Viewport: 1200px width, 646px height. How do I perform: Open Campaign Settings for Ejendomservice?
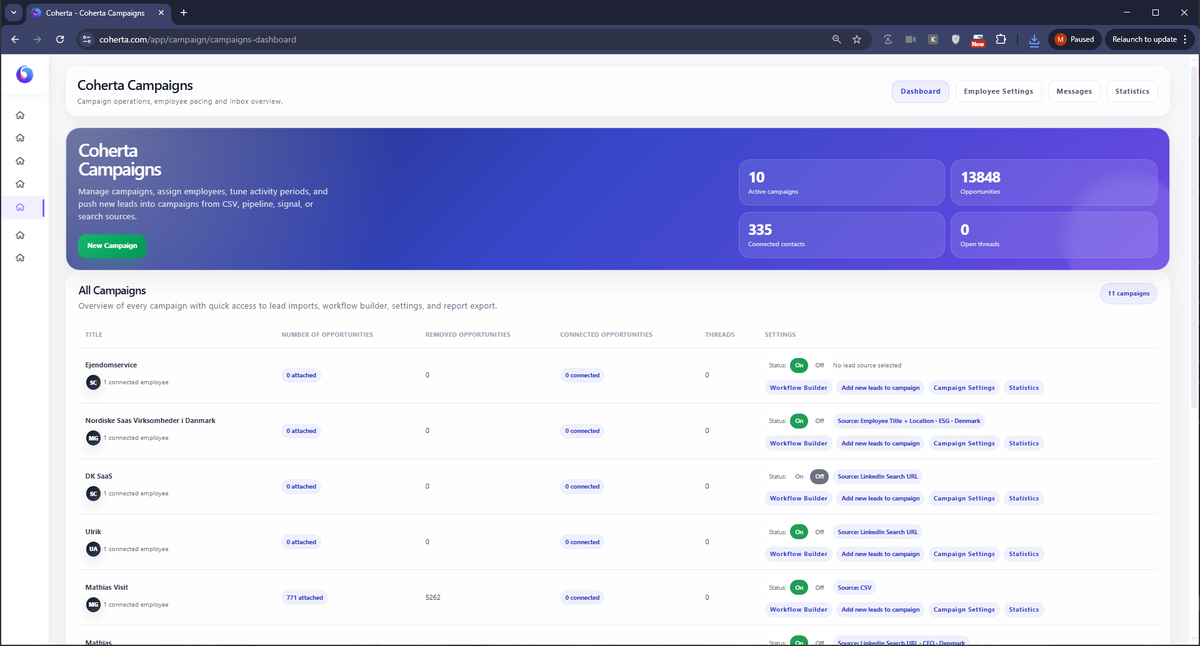click(964, 387)
